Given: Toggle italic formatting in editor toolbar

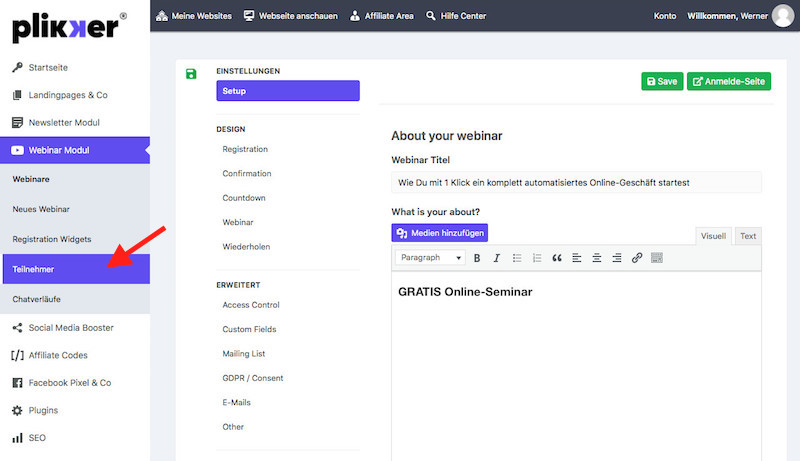Looking at the screenshot, I should coord(496,258).
